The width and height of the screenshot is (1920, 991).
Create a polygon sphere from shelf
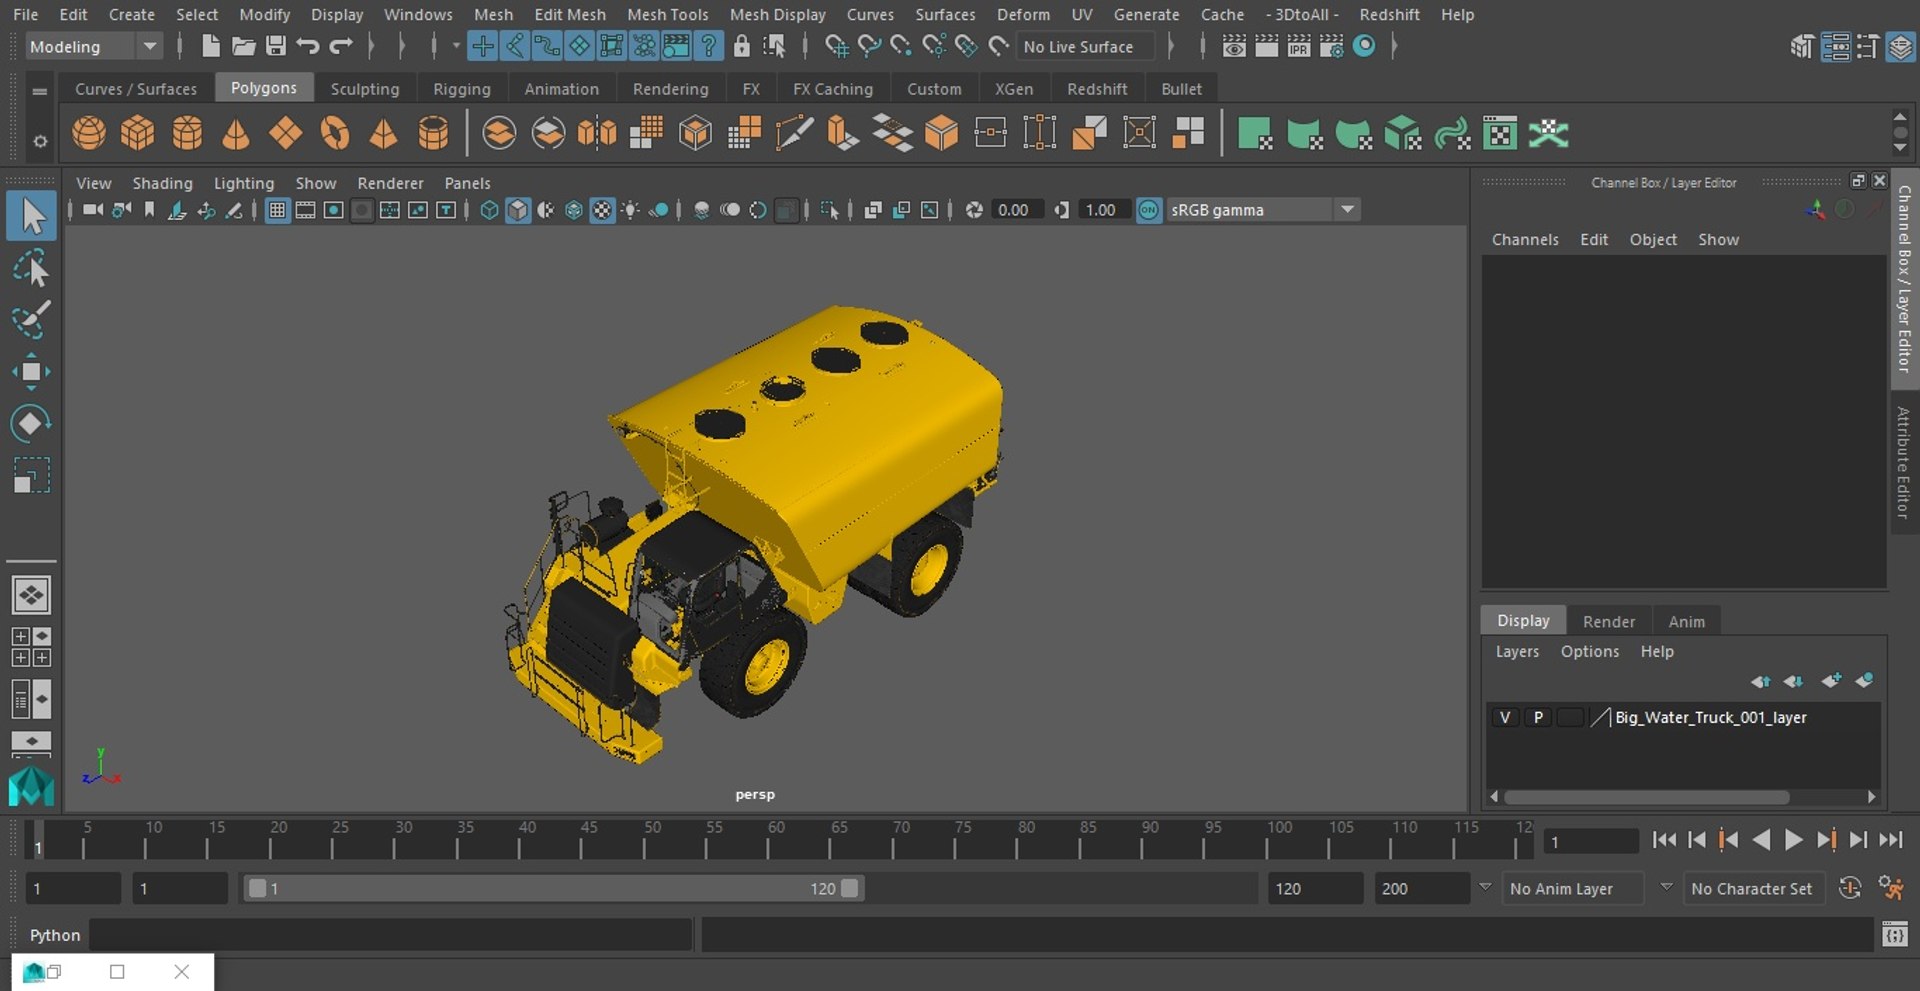(89, 133)
